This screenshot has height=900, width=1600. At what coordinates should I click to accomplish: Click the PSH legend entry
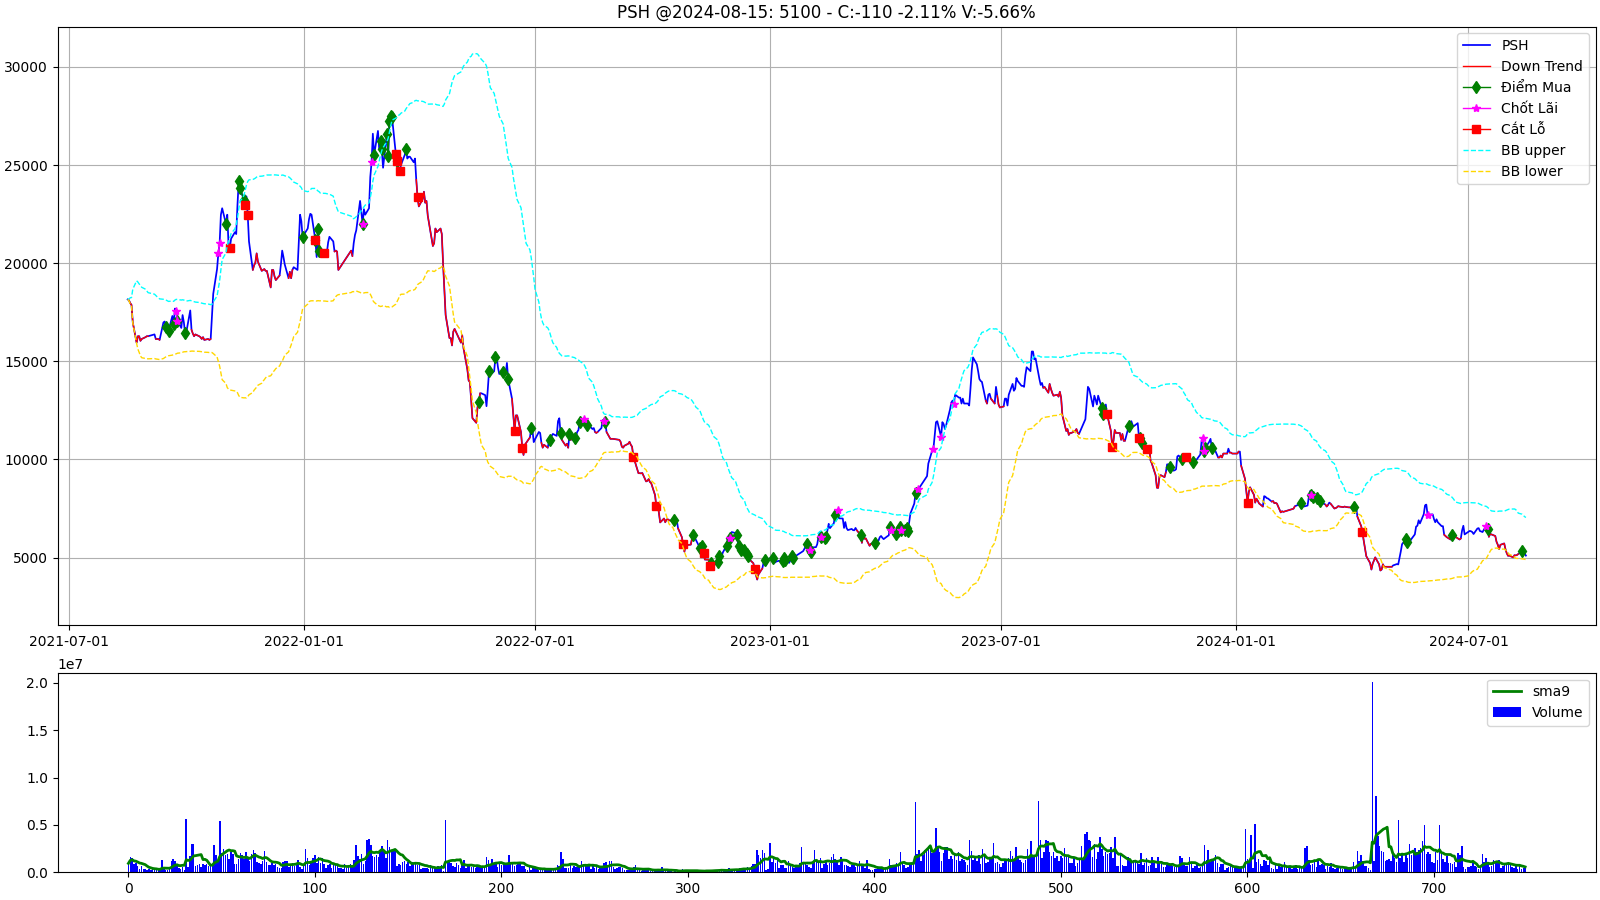(1514, 45)
